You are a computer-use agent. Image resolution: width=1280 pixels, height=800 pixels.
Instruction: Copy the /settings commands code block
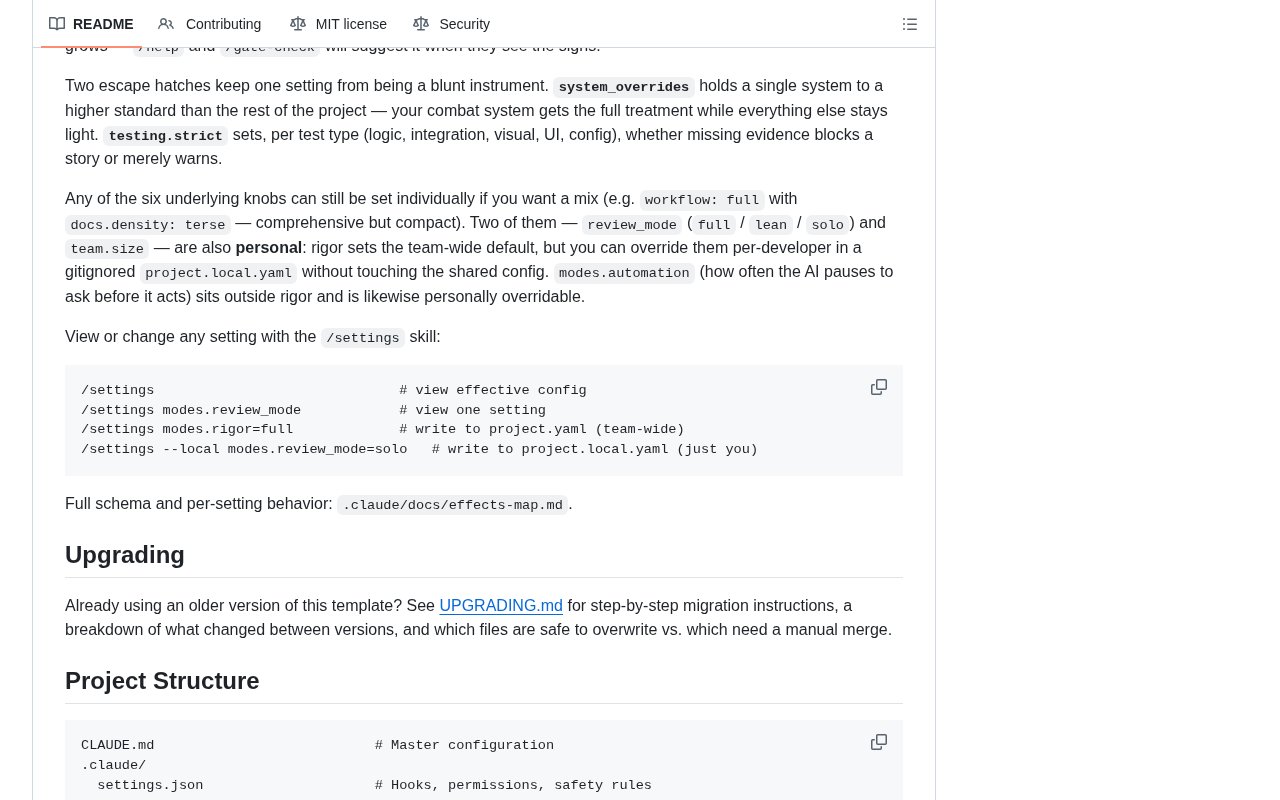point(879,387)
